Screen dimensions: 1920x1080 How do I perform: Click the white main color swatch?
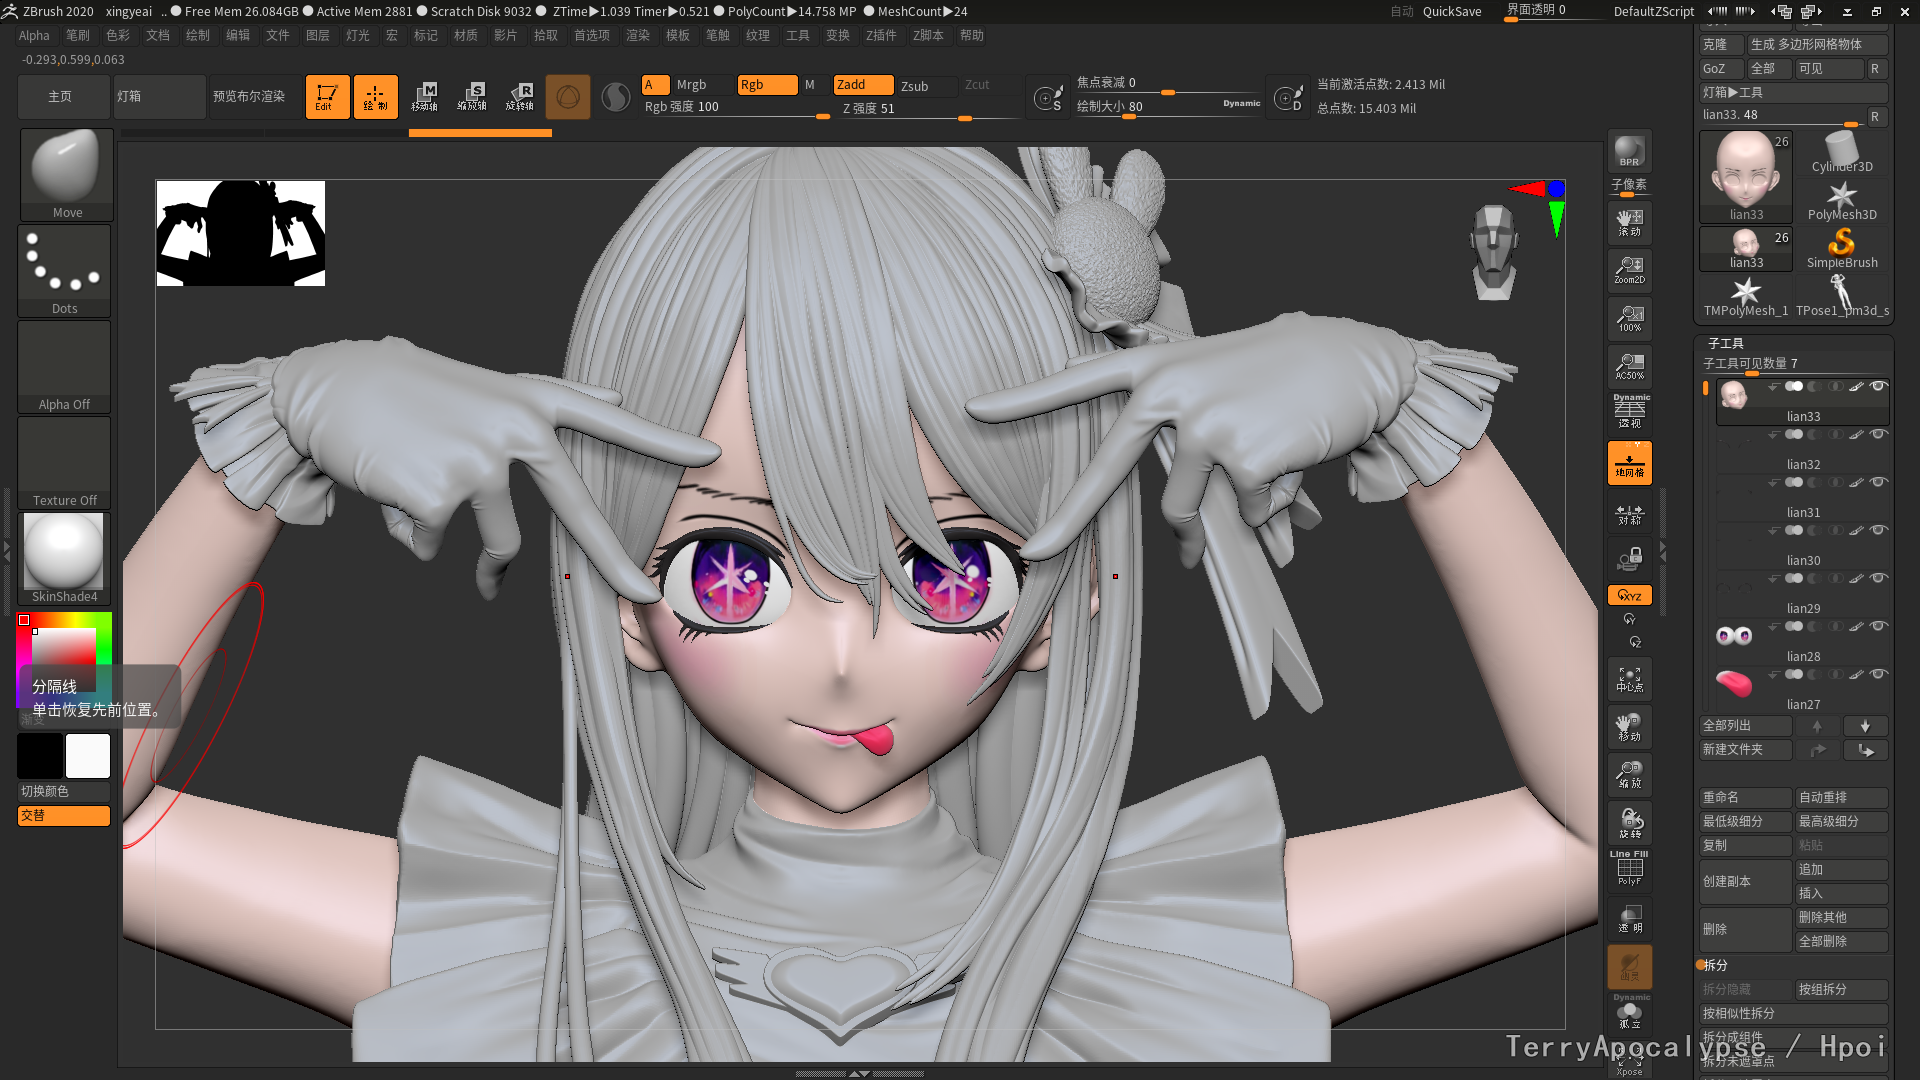tap(88, 756)
